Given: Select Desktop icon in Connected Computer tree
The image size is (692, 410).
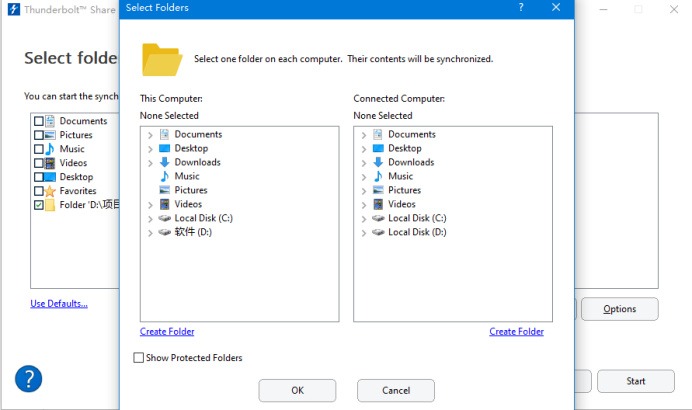Looking at the screenshot, I should click(378, 148).
